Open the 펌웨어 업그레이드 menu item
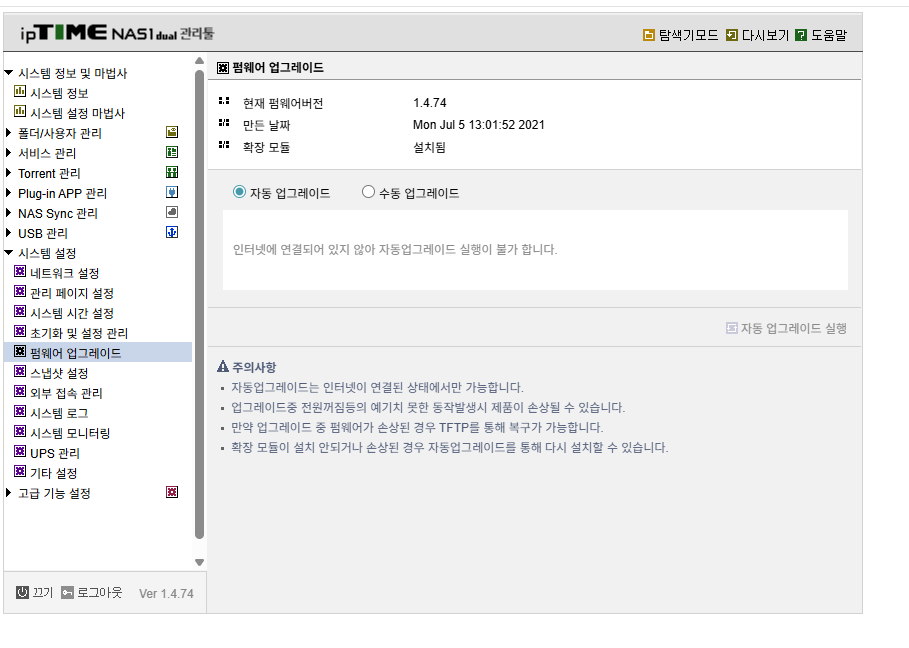Screen dimensions: 909x648 75,353
